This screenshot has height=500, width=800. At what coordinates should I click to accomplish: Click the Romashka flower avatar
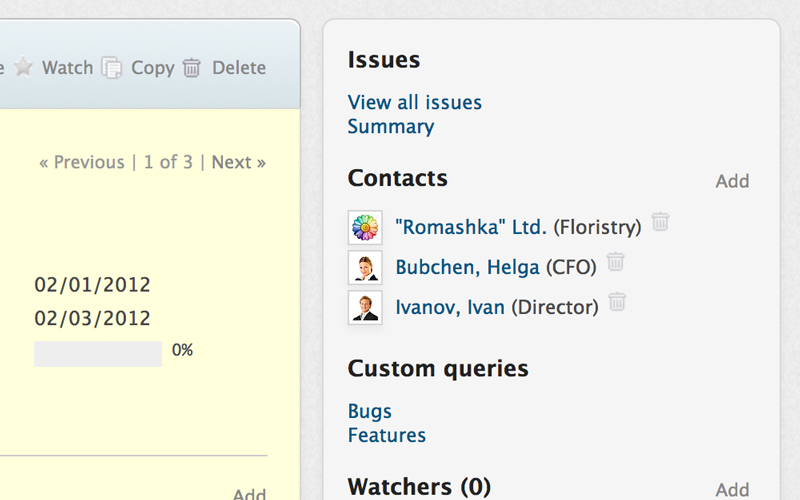(365, 228)
